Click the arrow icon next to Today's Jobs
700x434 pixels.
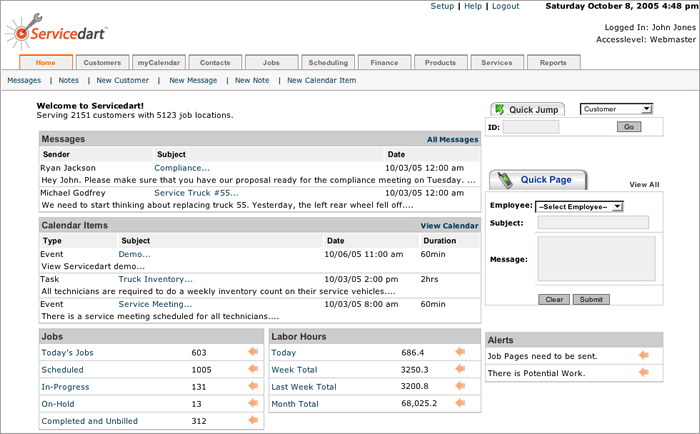tap(252, 352)
